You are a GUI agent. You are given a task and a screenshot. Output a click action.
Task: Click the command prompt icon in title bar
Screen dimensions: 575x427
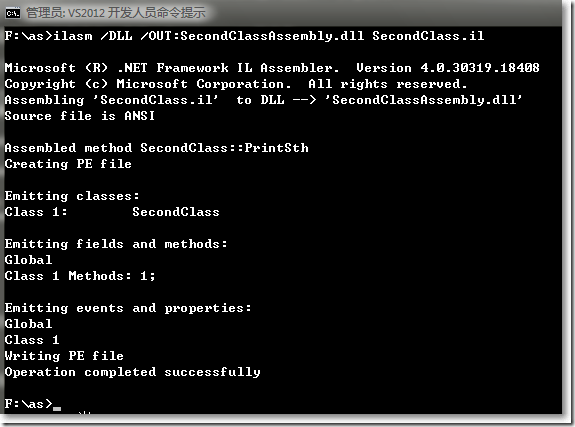12,14
